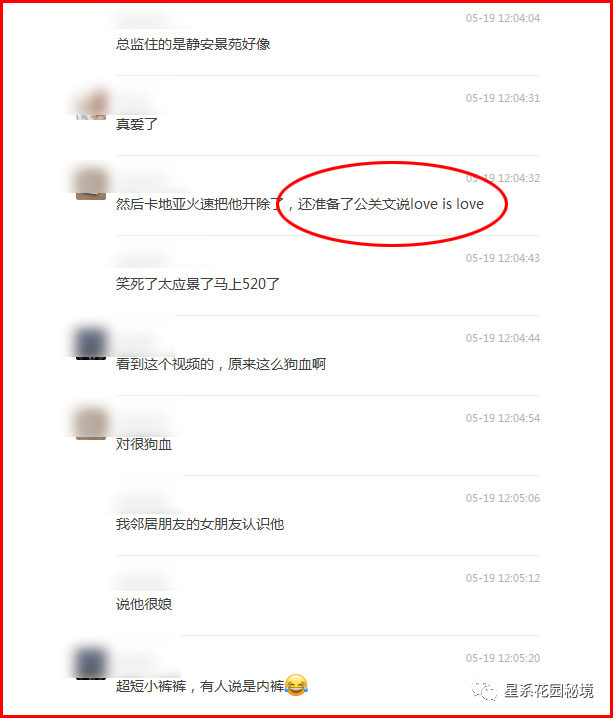Select the message 笑死了太应景了马上520了

click(x=197, y=284)
